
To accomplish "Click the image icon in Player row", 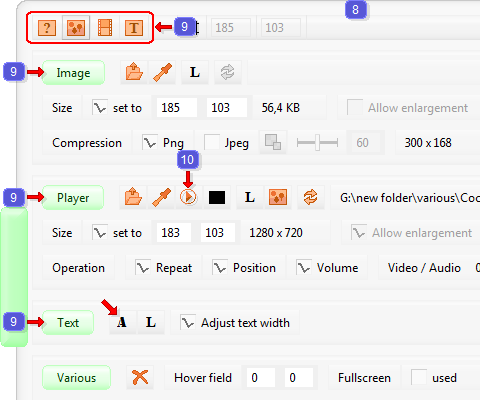I will [278, 197].
